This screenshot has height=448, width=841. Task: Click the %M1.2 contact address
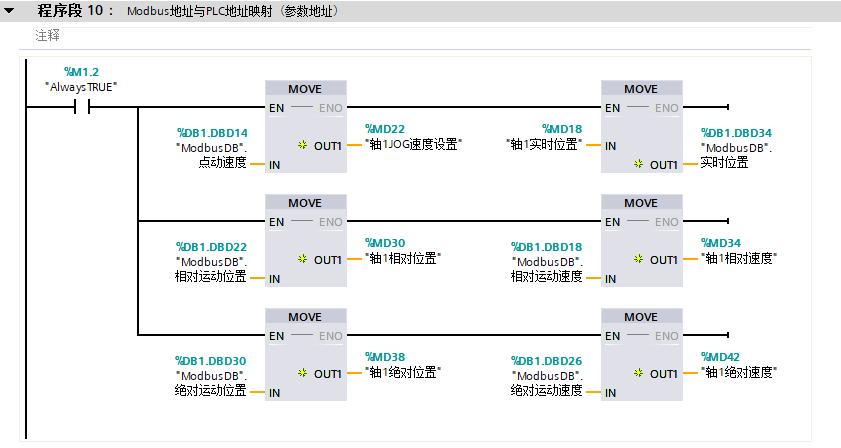82,72
